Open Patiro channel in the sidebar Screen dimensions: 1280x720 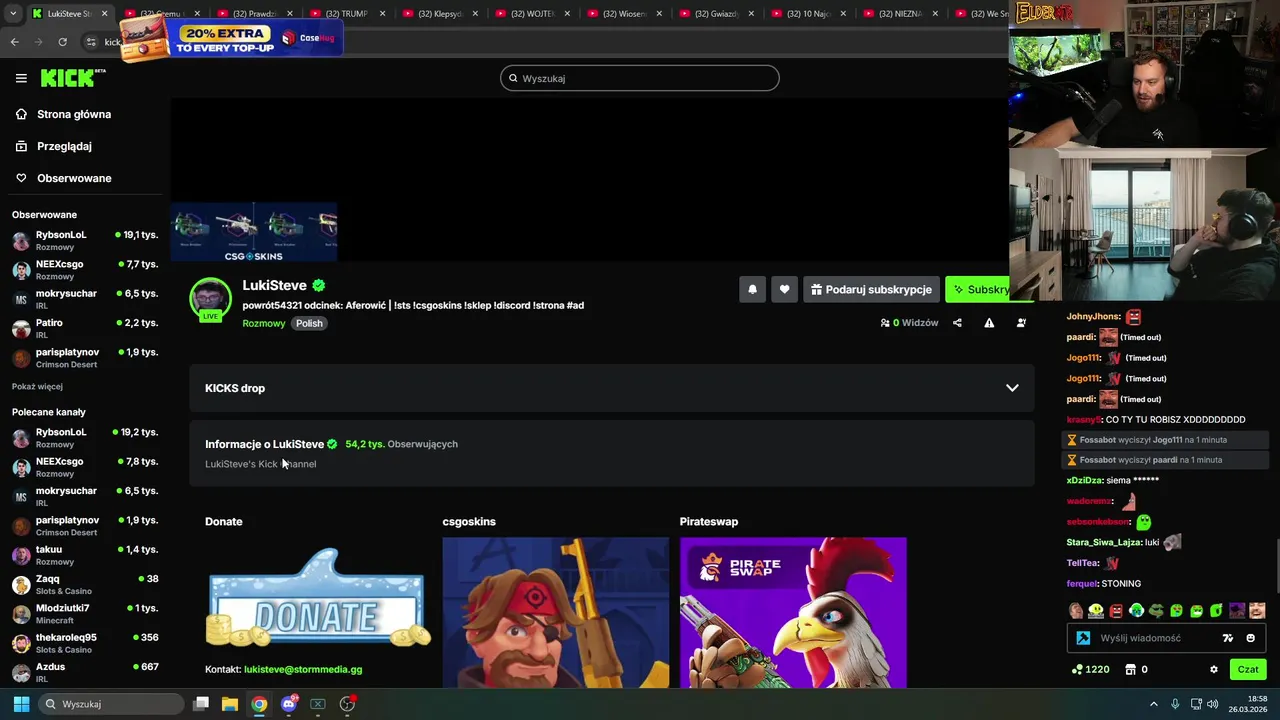click(x=85, y=328)
